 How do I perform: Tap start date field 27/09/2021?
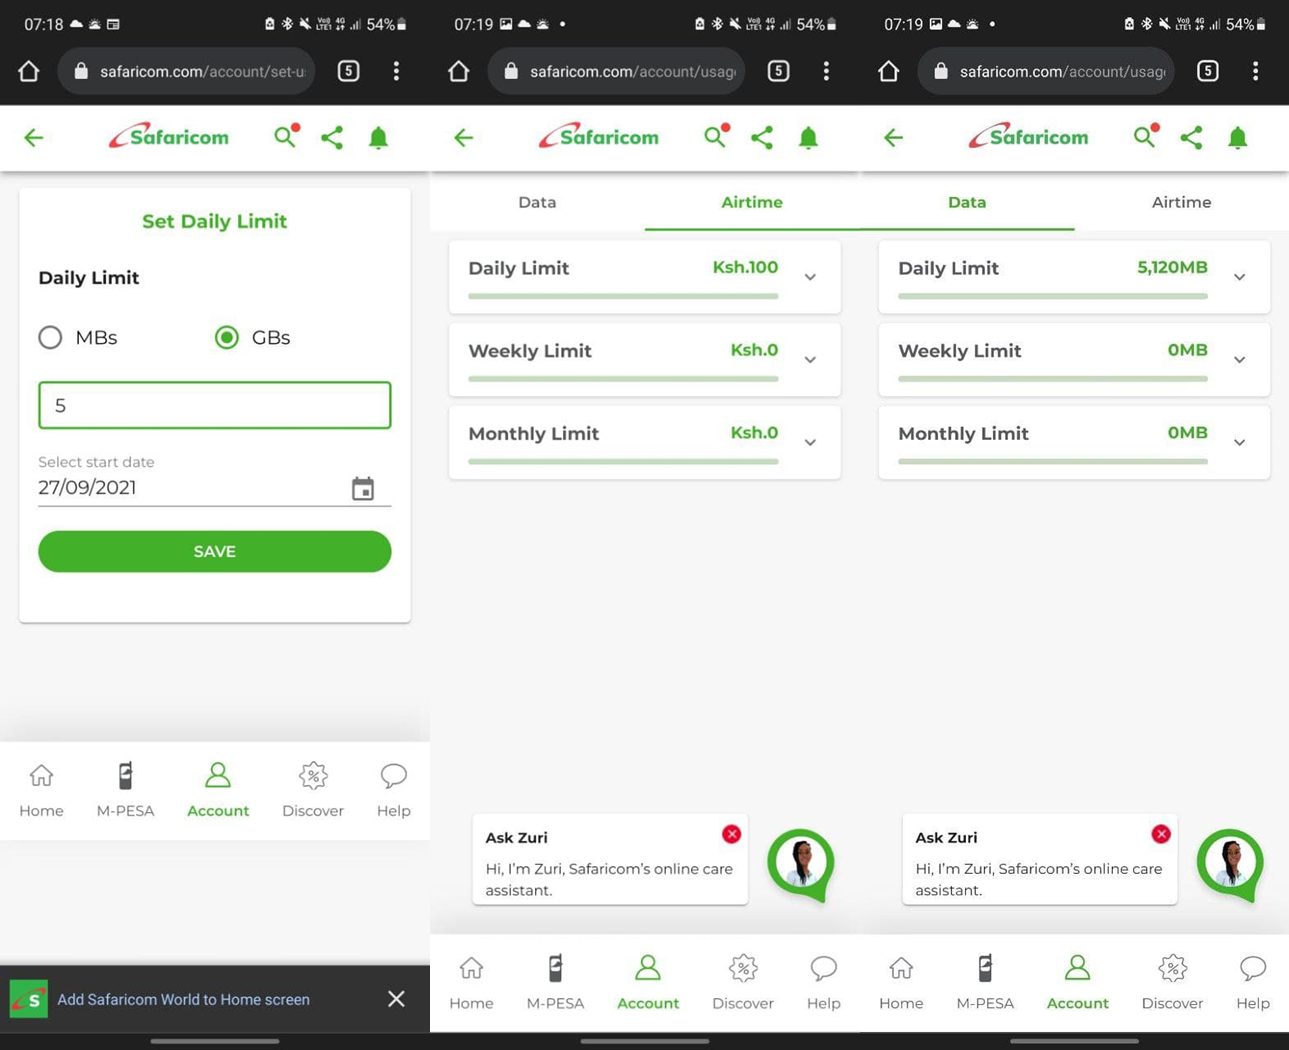tap(215, 488)
